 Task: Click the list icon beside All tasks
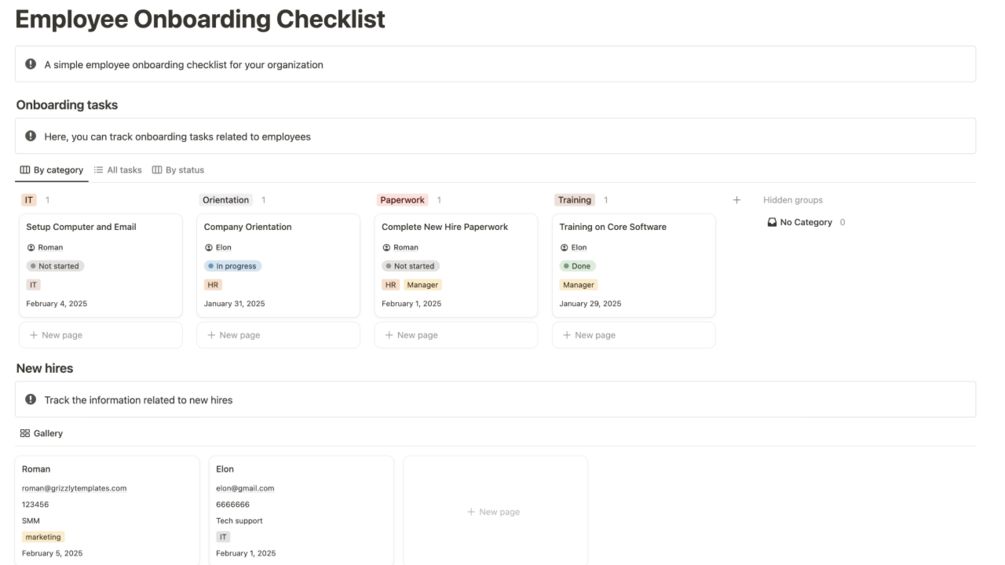coord(99,170)
